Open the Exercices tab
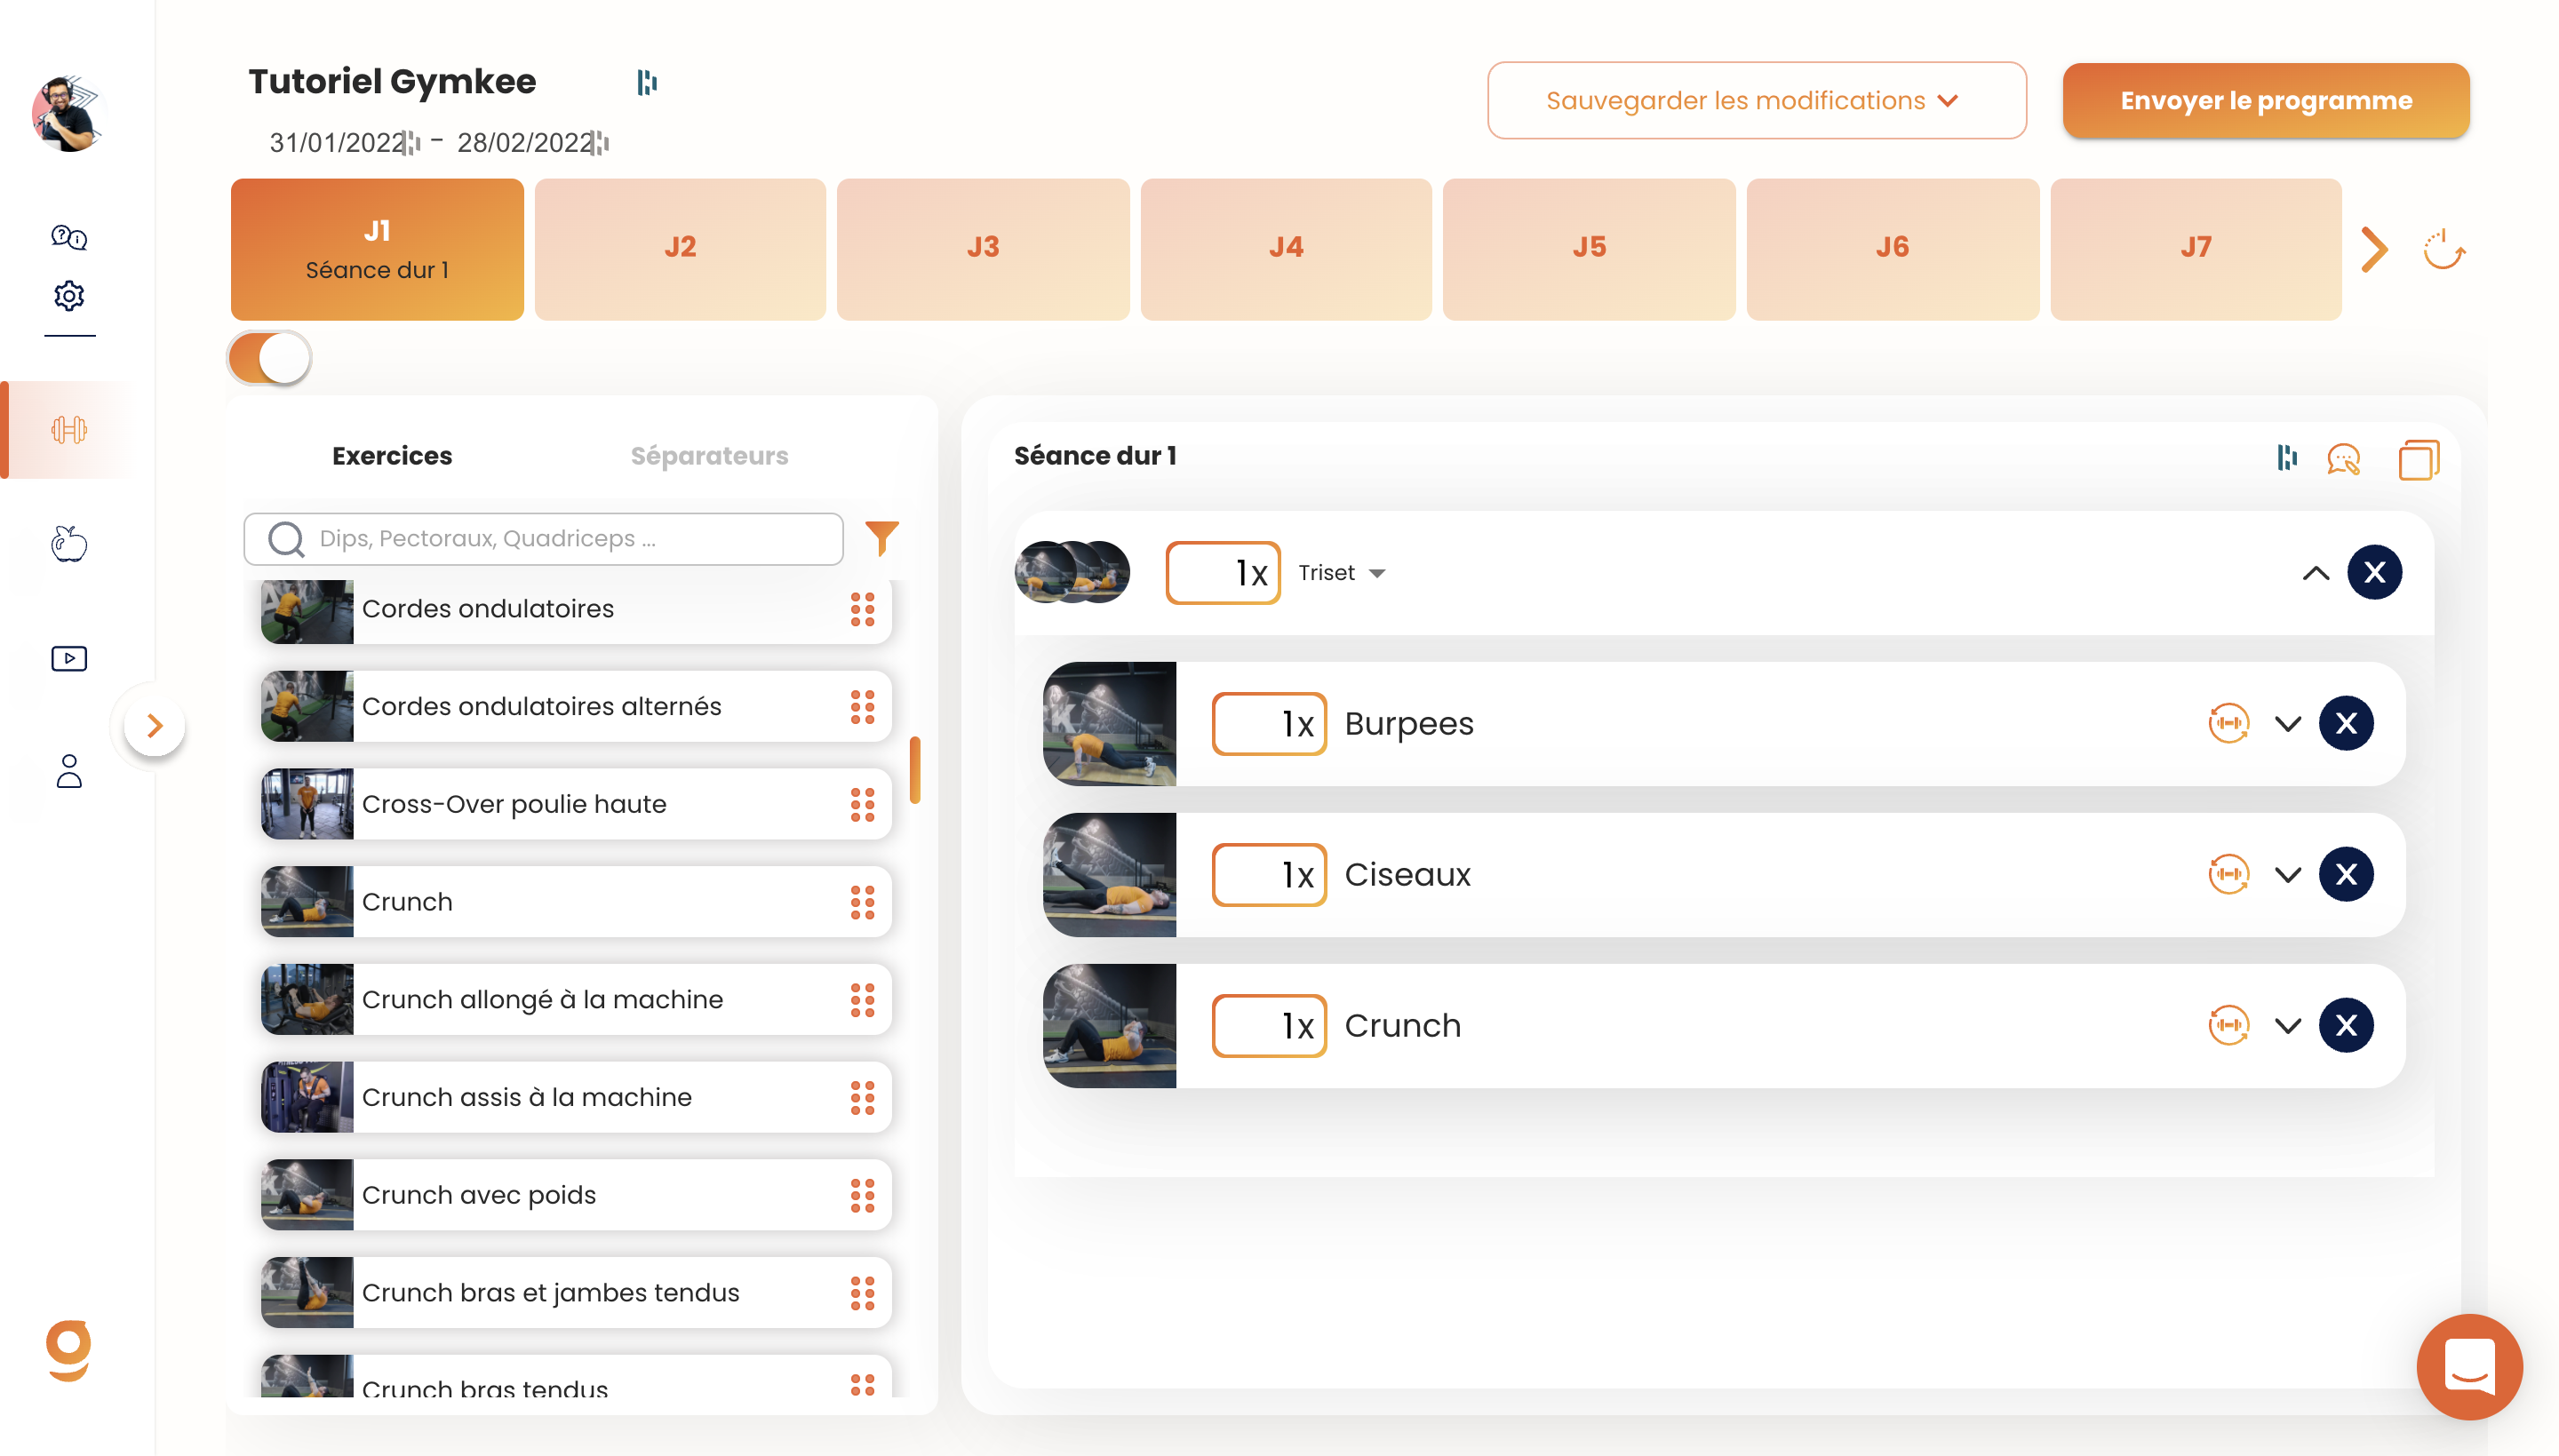The height and width of the screenshot is (1456, 2559). click(x=392, y=455)
